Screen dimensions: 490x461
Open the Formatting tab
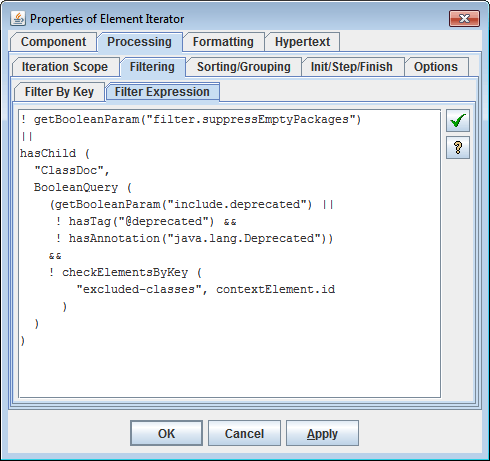[x=223, y=42]
